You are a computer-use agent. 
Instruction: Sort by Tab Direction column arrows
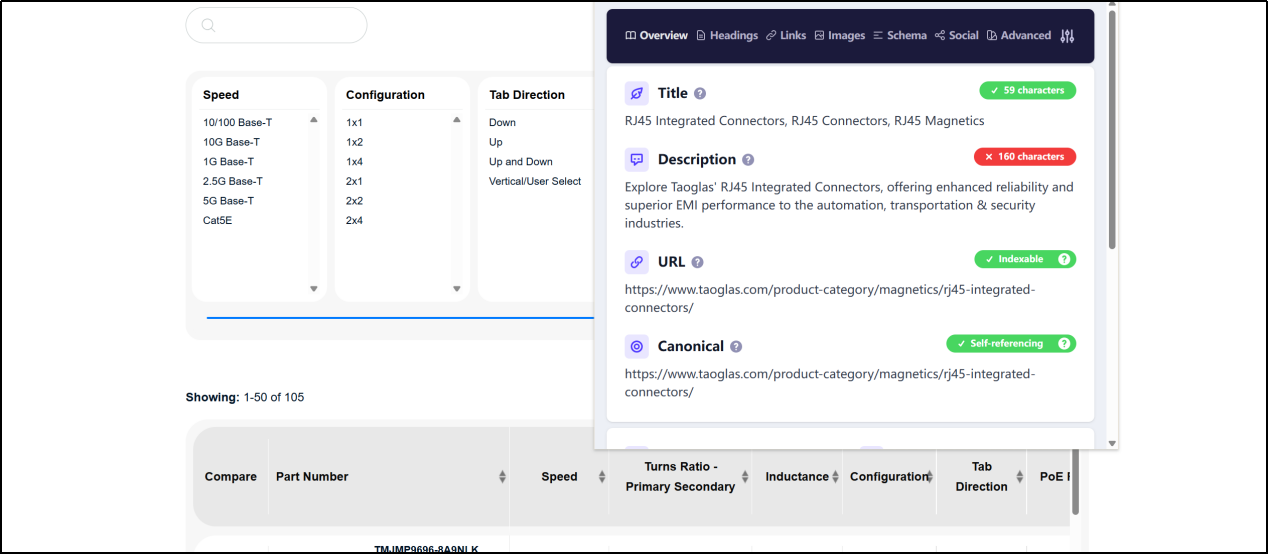1020,477
